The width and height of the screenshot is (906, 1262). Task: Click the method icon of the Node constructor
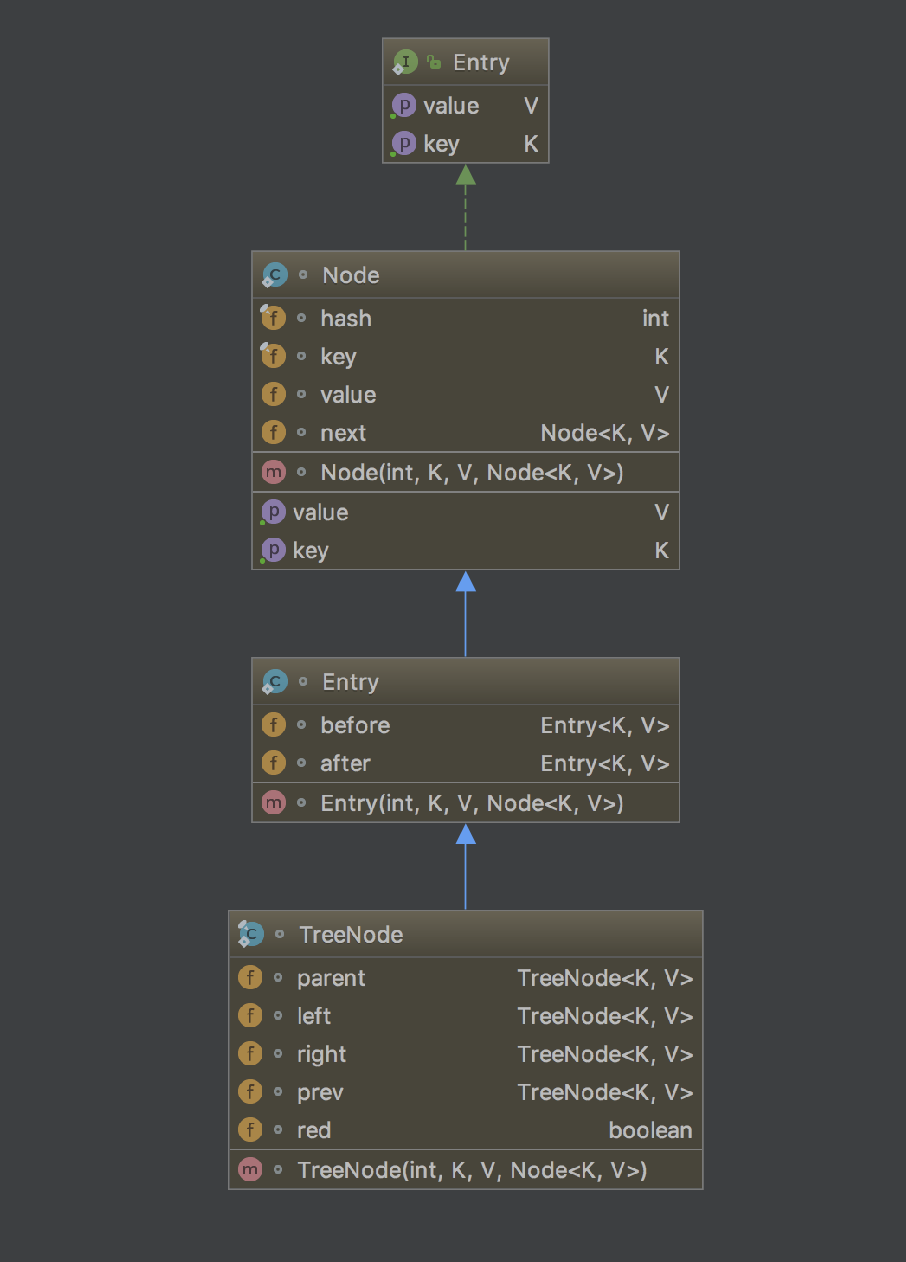(x=272, y=472)
